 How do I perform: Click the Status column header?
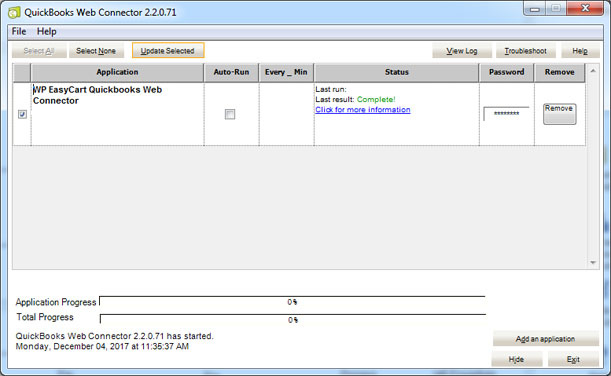point(397,72)
